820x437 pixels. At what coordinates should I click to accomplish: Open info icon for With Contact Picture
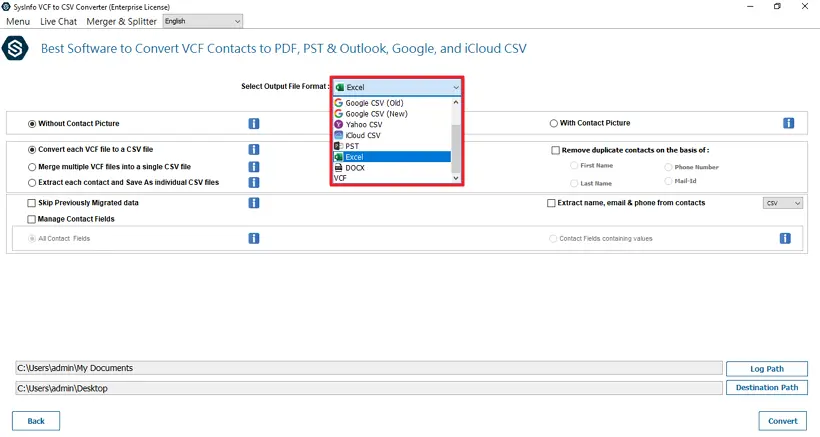[789, 123]
